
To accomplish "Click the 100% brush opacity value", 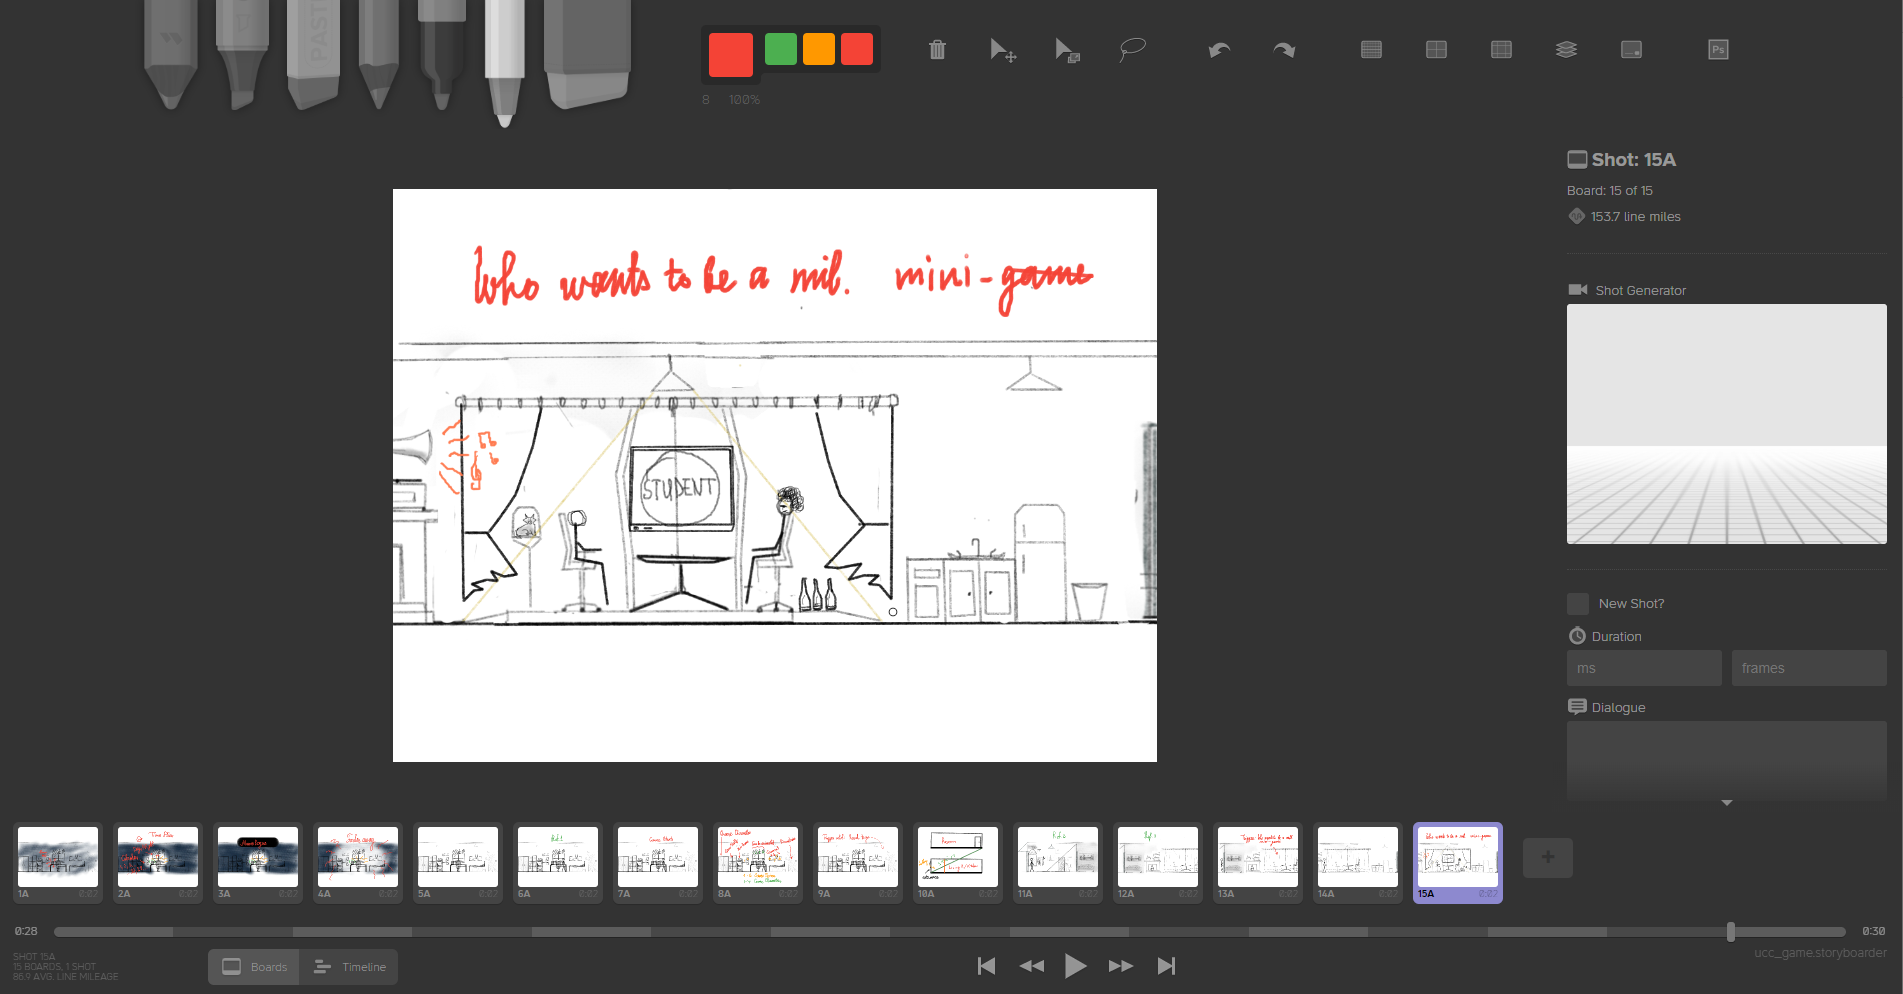I will click(x=744, y=100).
